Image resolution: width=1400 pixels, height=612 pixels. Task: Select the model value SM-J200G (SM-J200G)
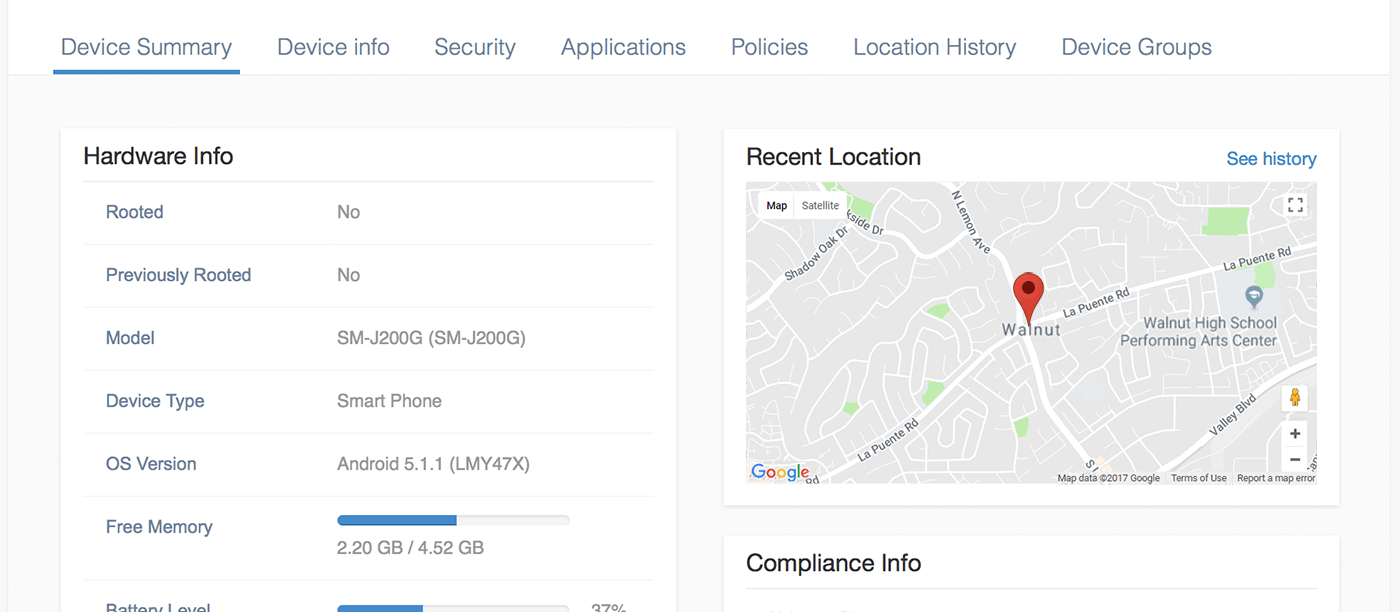431,338
